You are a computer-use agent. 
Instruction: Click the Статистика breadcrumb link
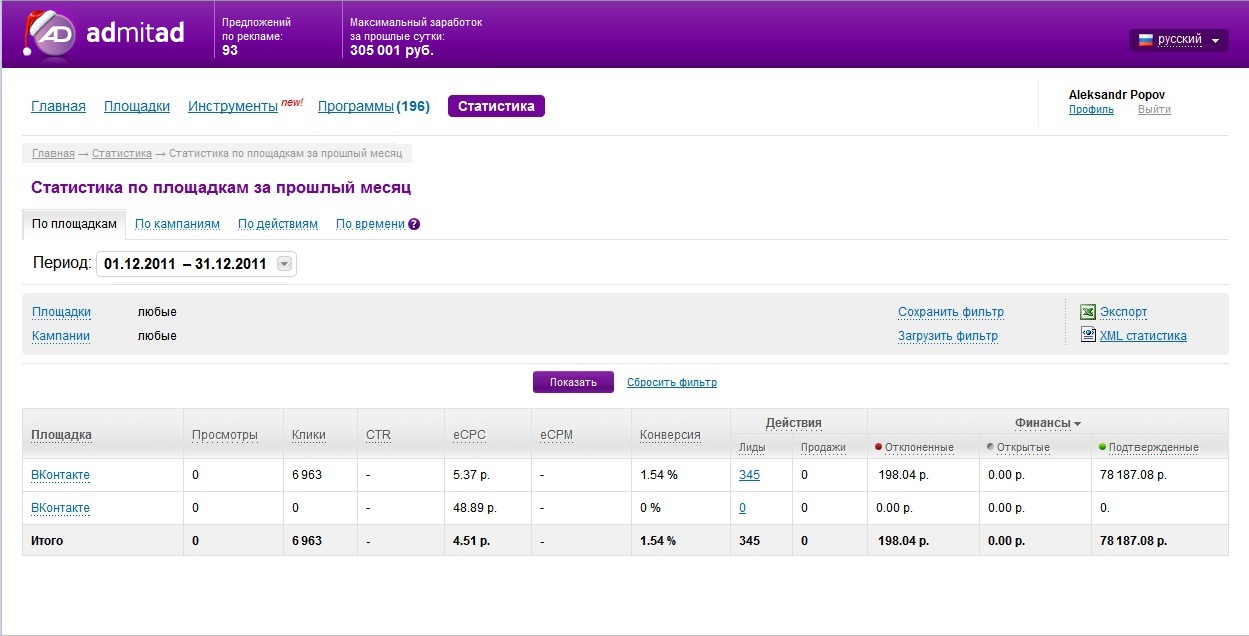point(122,154)
